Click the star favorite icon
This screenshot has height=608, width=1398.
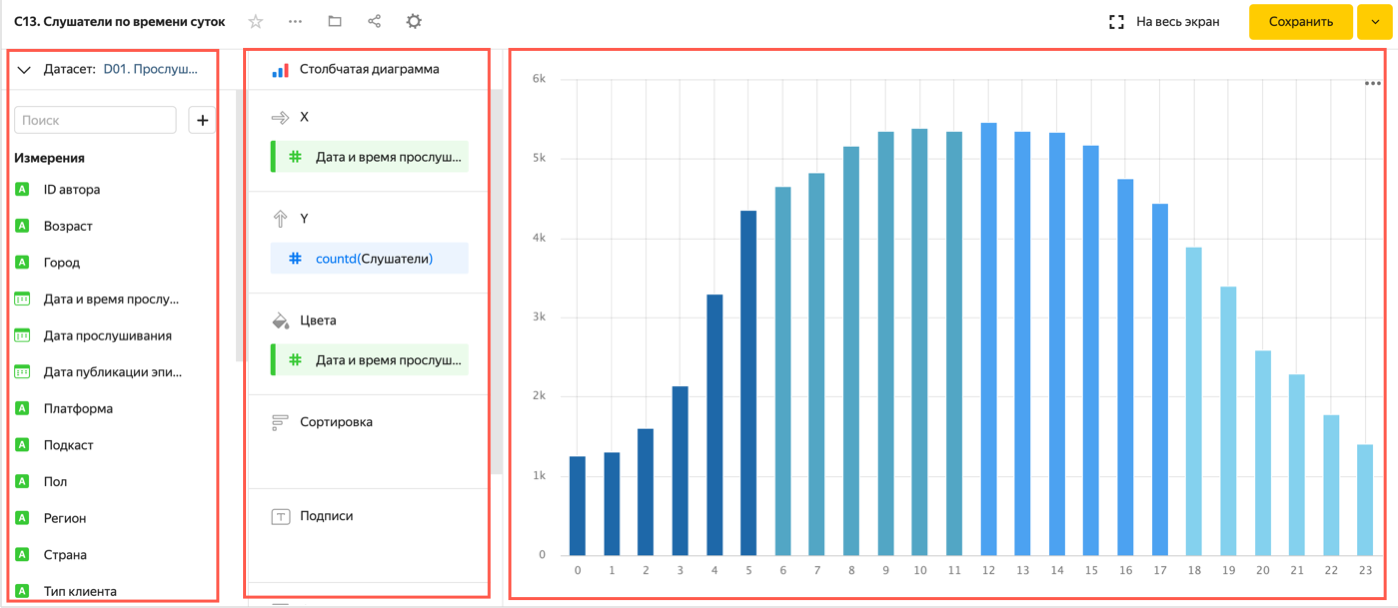(255, 21)
